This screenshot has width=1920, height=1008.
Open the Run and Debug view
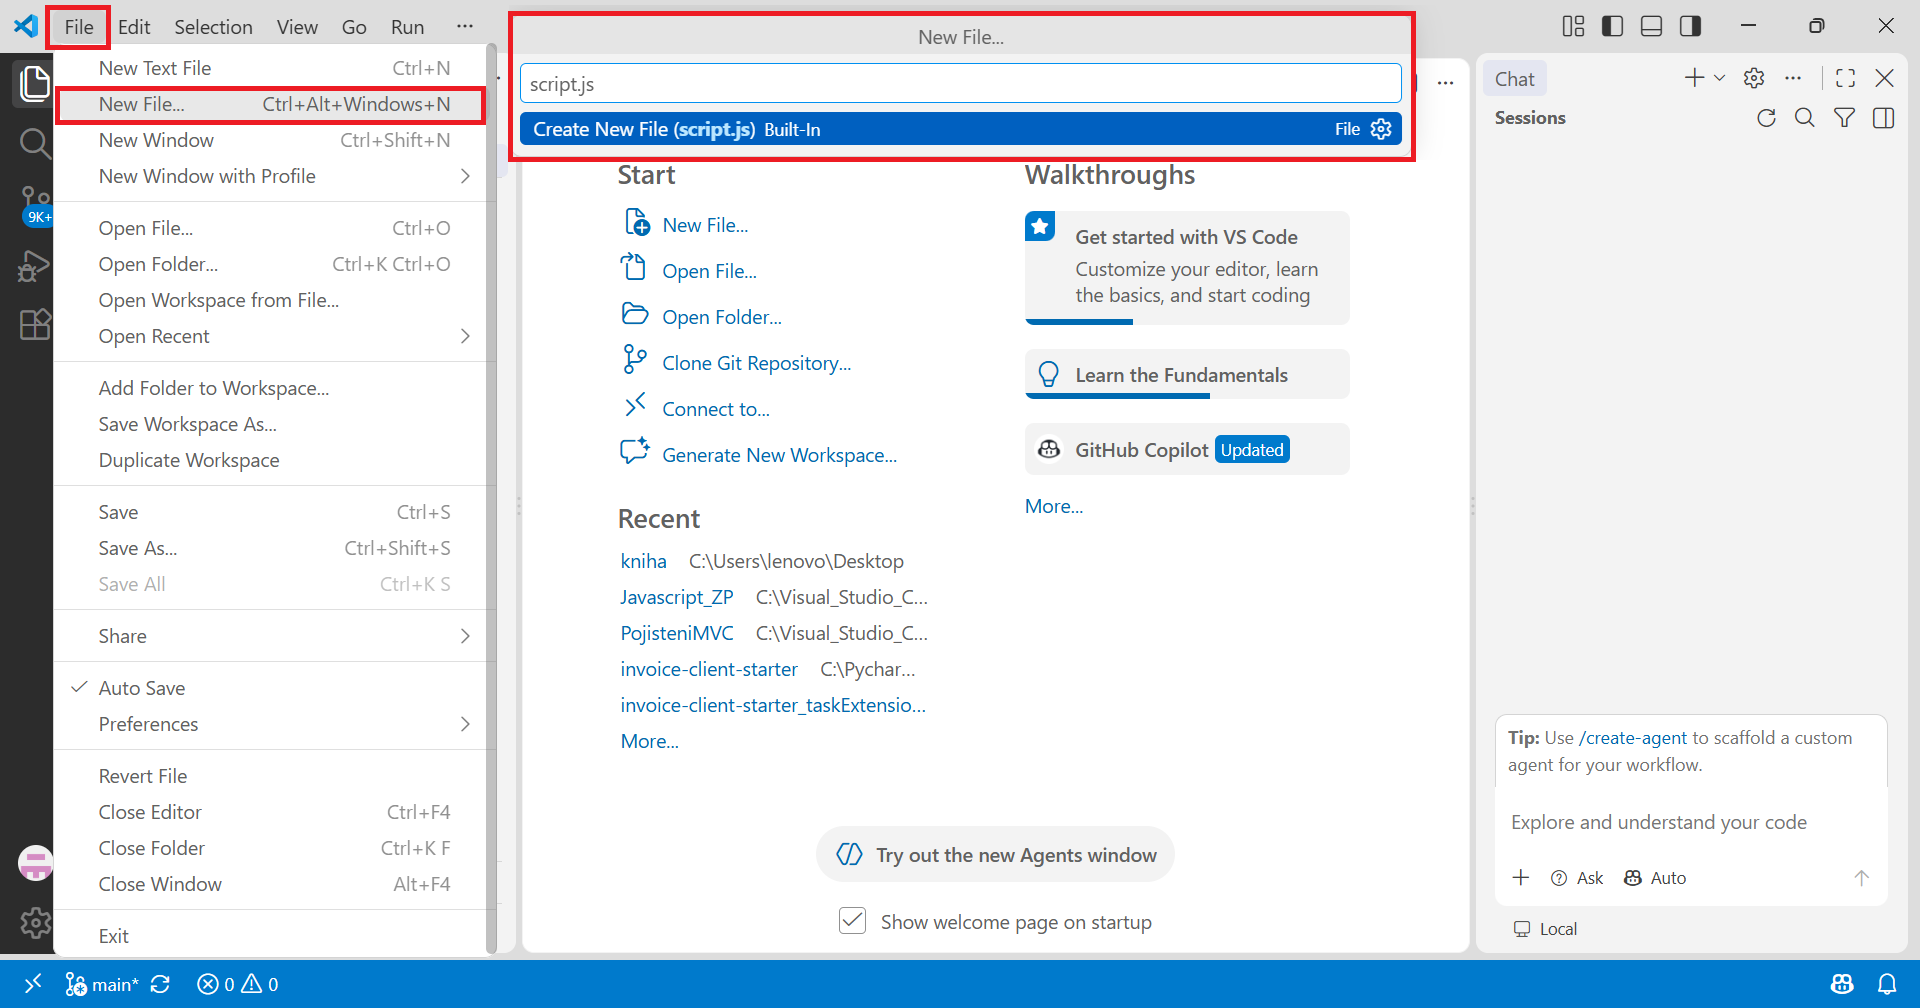click(x=34, y=266)
